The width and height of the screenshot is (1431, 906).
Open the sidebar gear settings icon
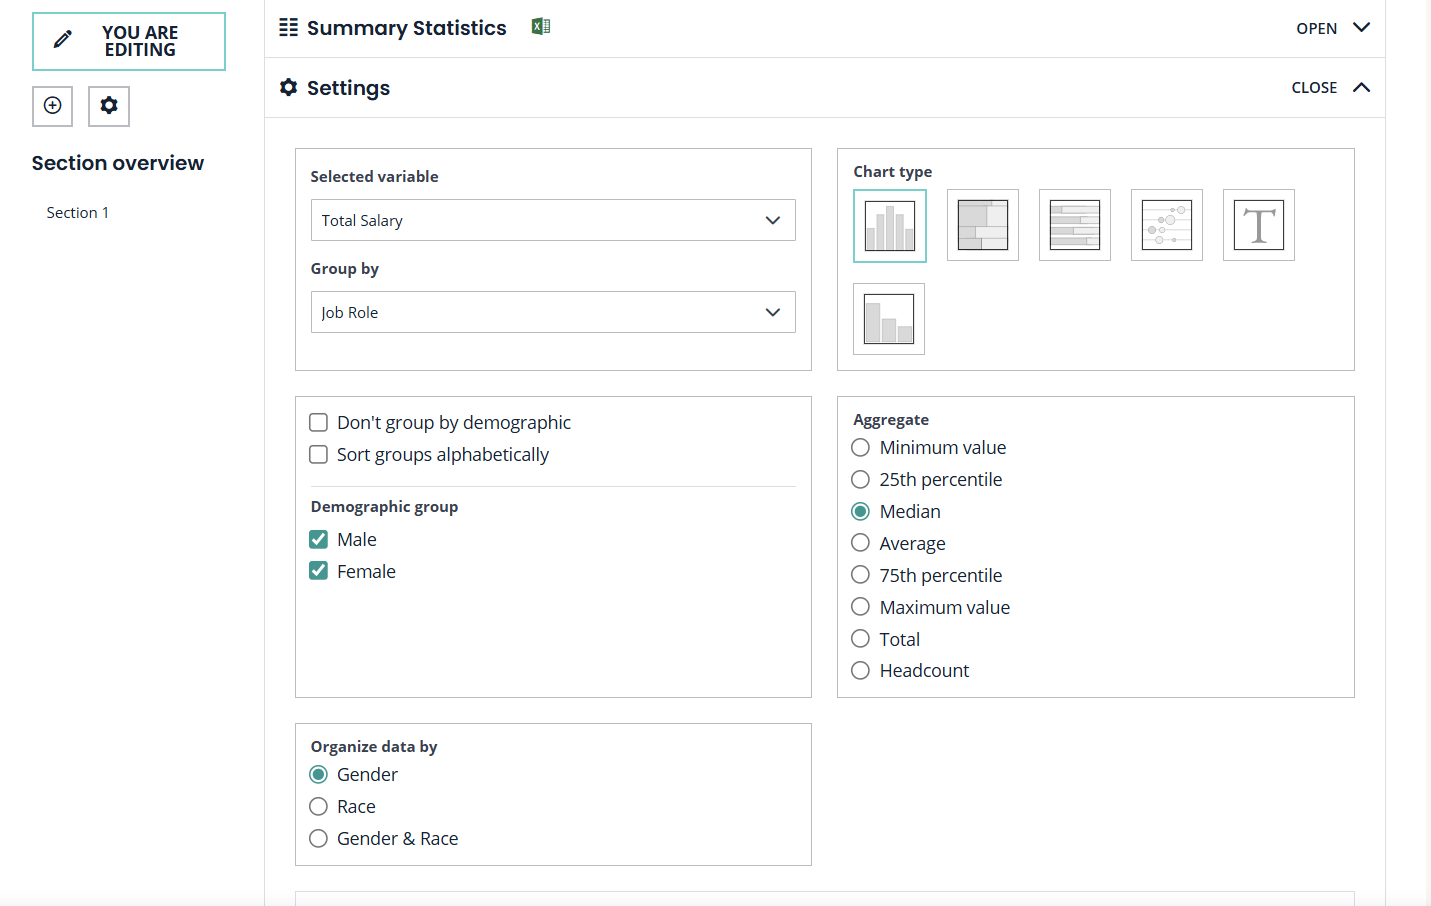(x=109, y=106)
